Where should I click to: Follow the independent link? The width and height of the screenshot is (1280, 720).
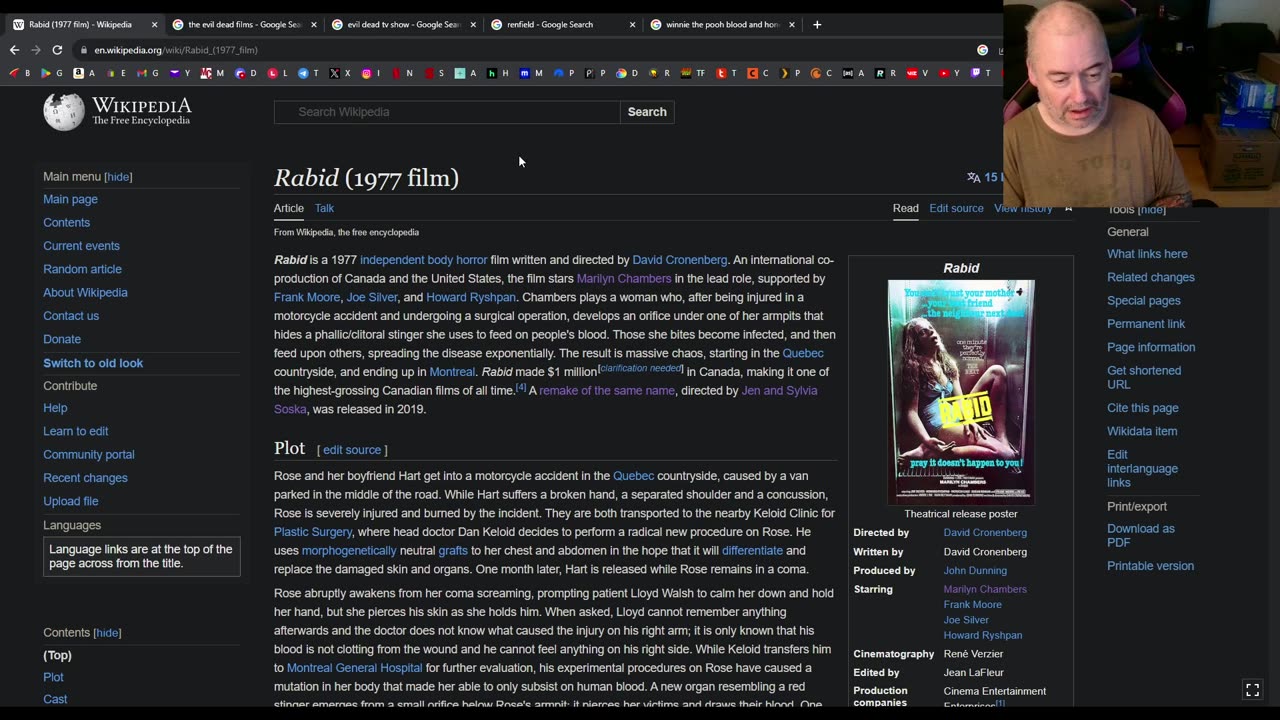coord(392,260)
